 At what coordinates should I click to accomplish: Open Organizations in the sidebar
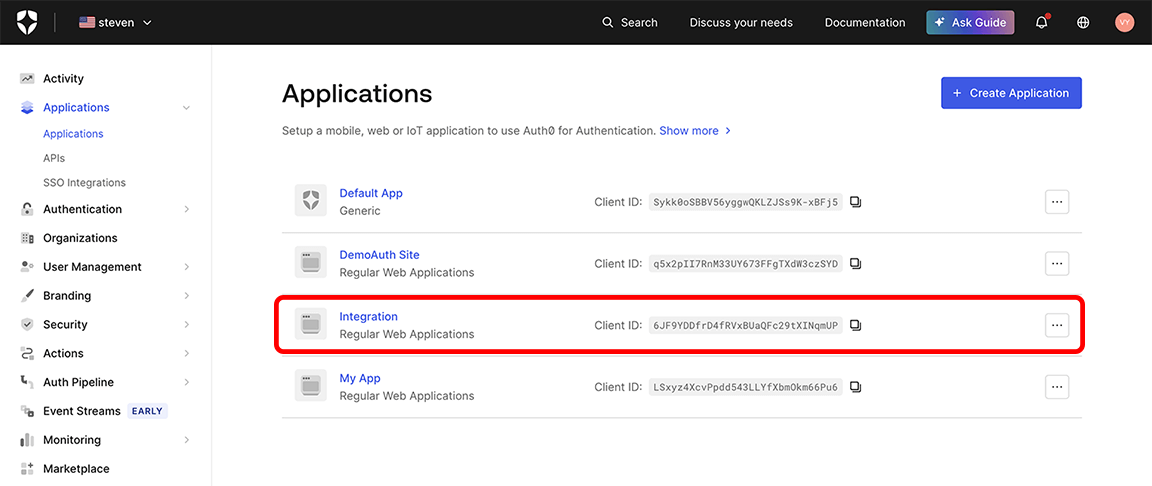80,238
